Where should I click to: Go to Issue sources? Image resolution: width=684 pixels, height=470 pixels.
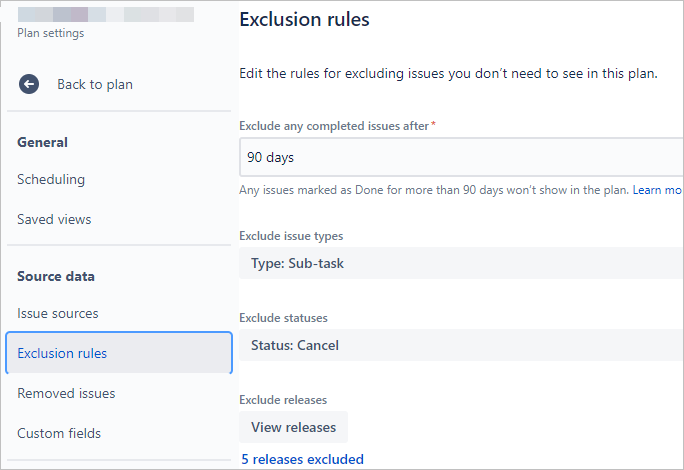(58, 313)
